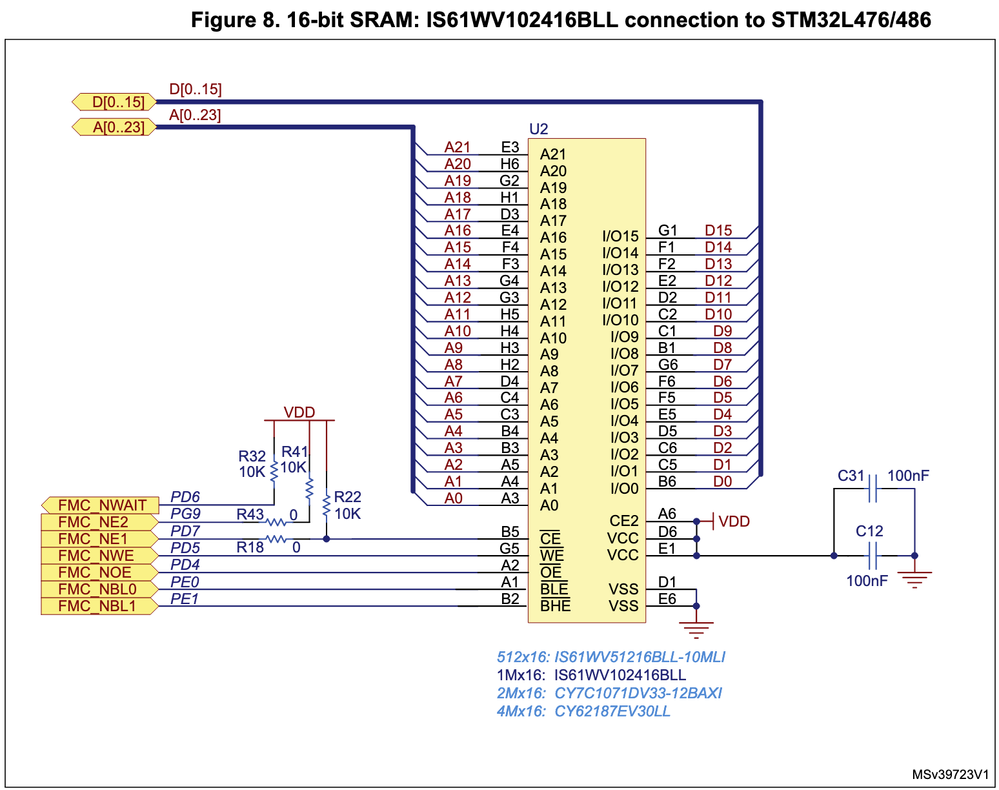The image size is (999, 790).
Task: Click the PD4 pin label
Action: point(185,564)
